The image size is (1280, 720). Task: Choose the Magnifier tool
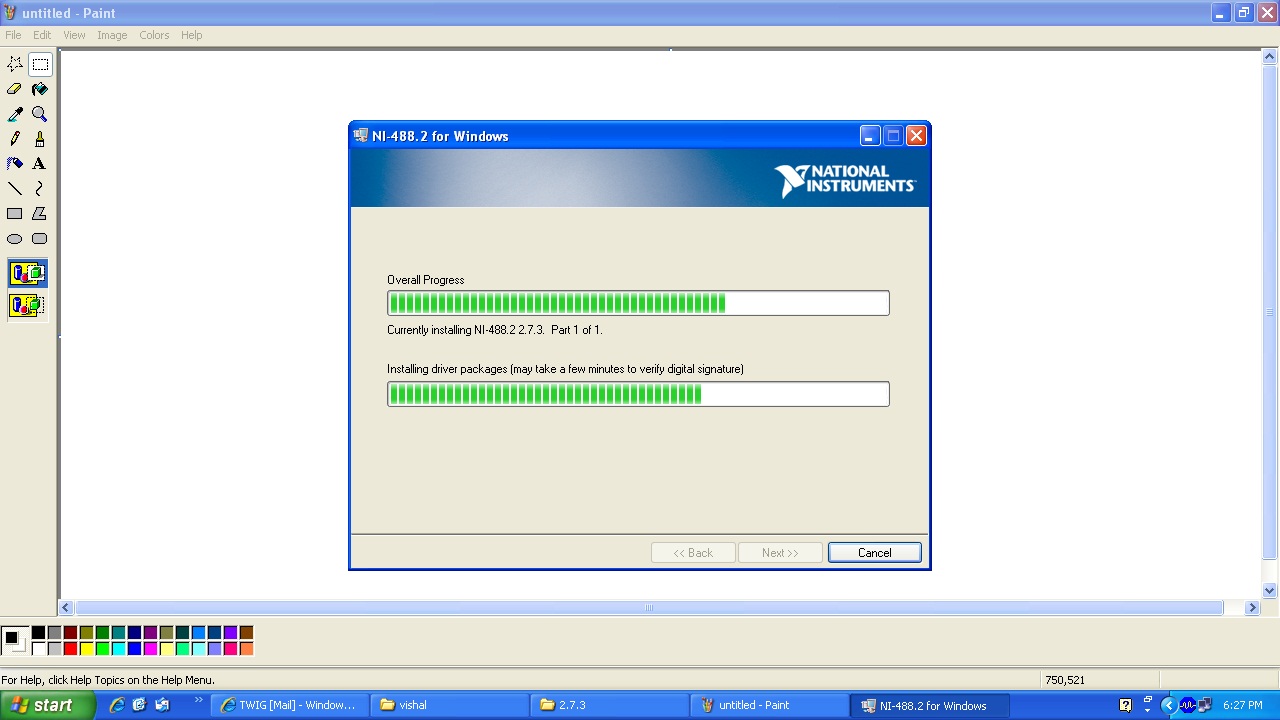(40, 114)
